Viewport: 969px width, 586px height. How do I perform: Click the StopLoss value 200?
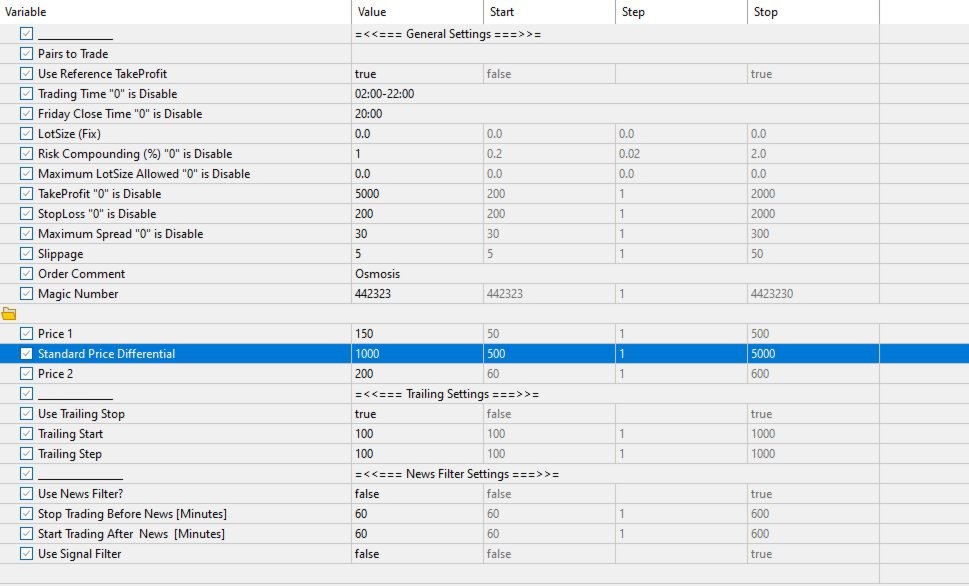tap(364, 213)
